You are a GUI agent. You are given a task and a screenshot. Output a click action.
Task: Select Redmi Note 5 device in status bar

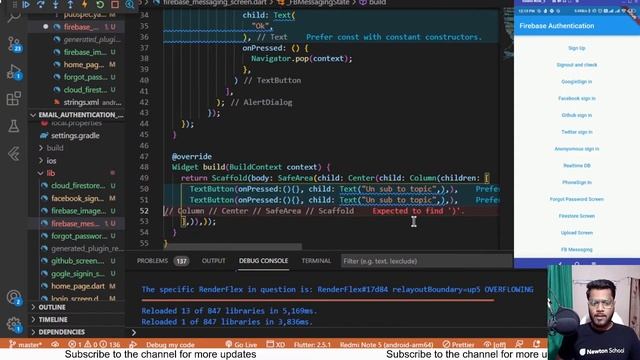[387, 344]
